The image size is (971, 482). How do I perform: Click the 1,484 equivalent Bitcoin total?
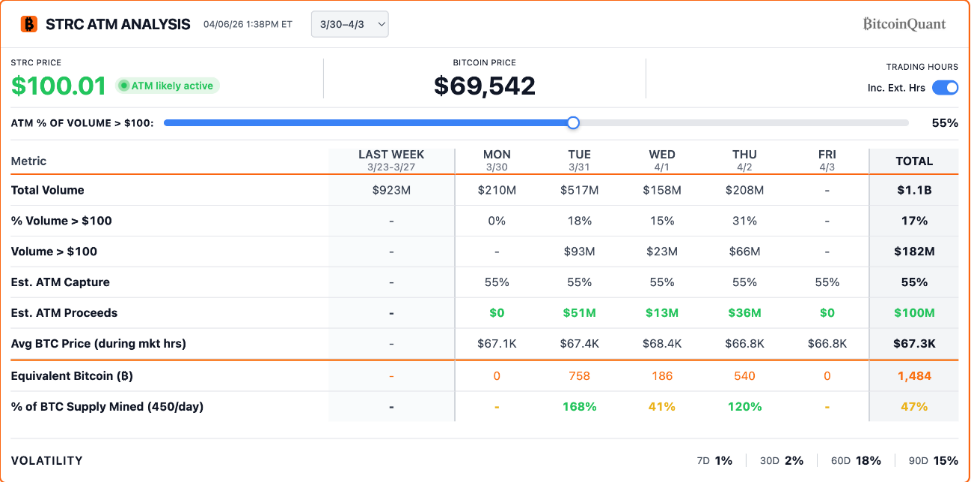(914, 375)
